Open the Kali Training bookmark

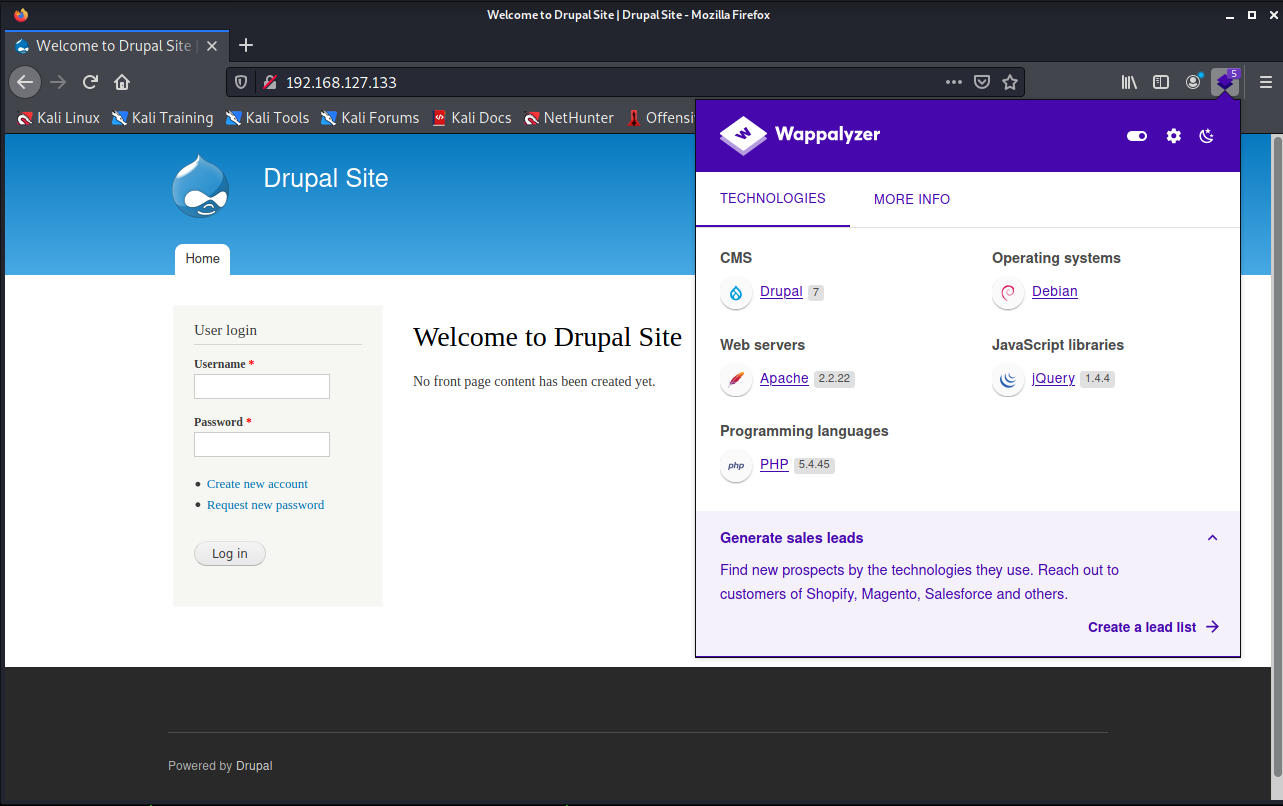(x=163, y=118)
